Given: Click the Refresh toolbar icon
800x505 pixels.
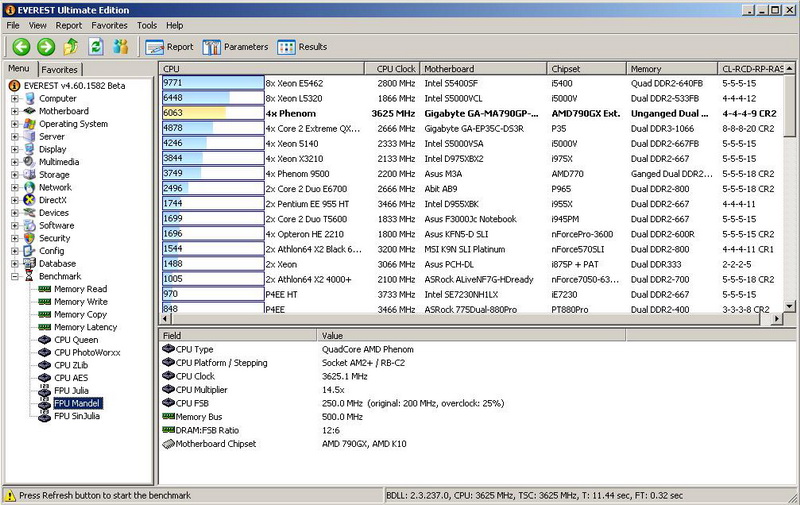Looking at the screenshot, I should (x=95, y=47).
